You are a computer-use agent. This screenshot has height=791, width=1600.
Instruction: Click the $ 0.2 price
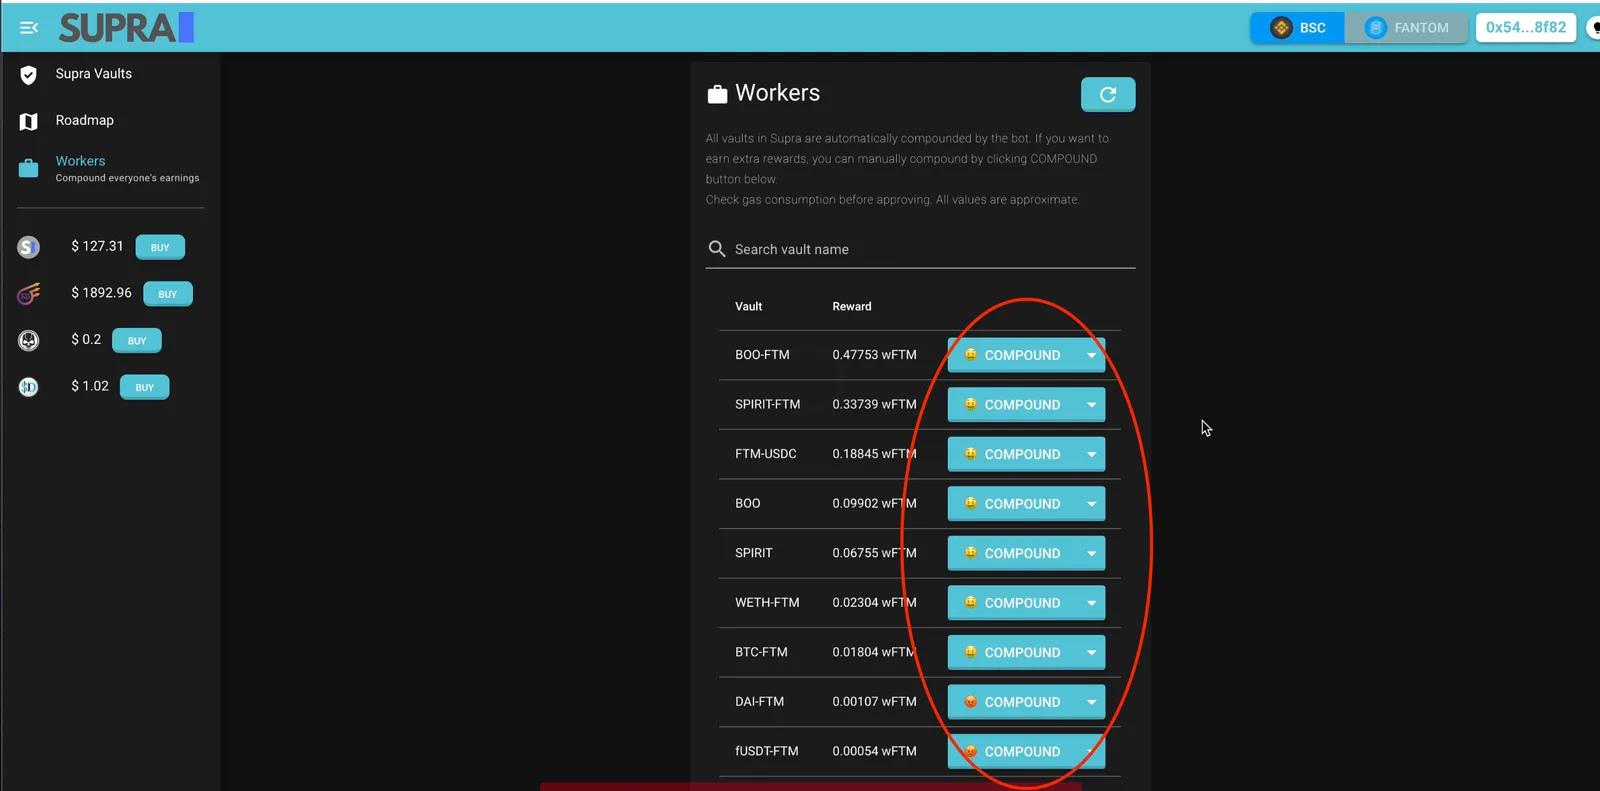click(86, 340)
